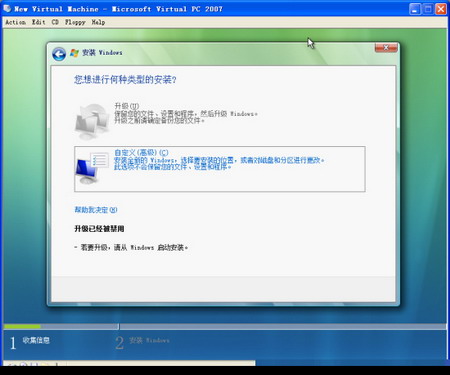450x375 pixels.
Task: Click step 2 安装 Windows label
Action: click(x=149, y=340)
